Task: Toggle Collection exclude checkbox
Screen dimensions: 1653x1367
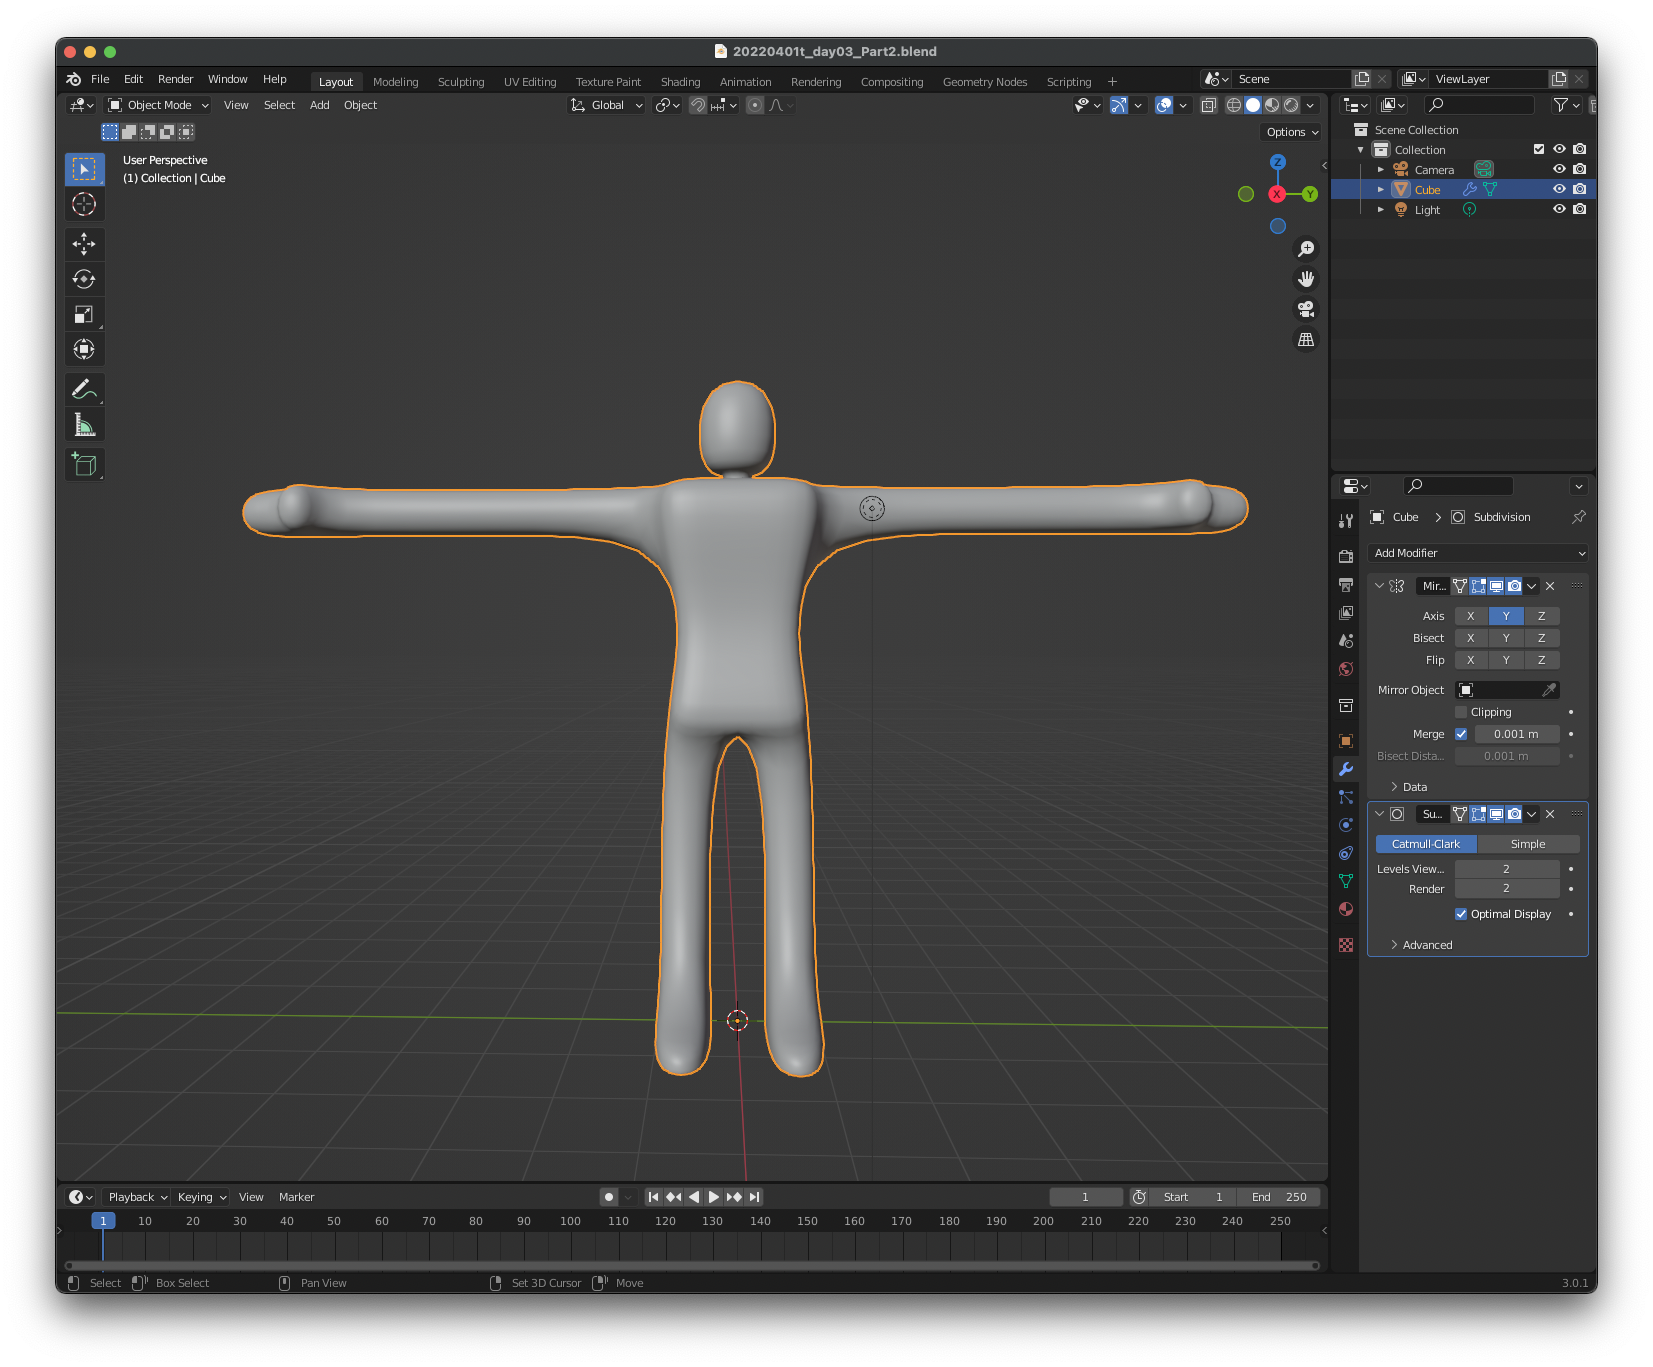Action: [x=1539, y=149]
